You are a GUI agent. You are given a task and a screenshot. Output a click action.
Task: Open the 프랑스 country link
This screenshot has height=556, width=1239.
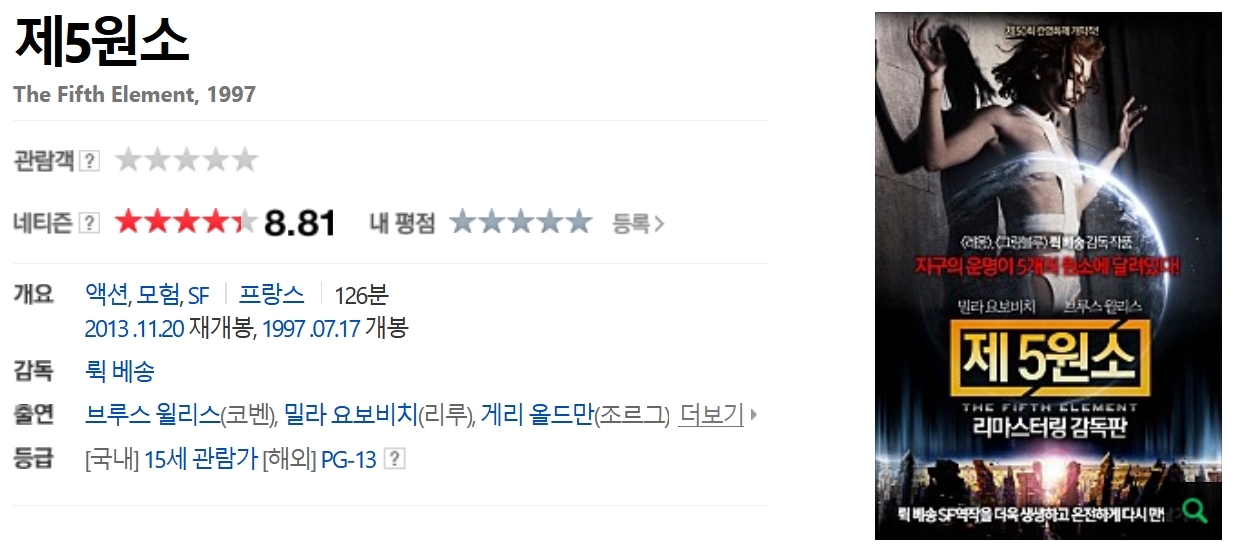point(271,294)
